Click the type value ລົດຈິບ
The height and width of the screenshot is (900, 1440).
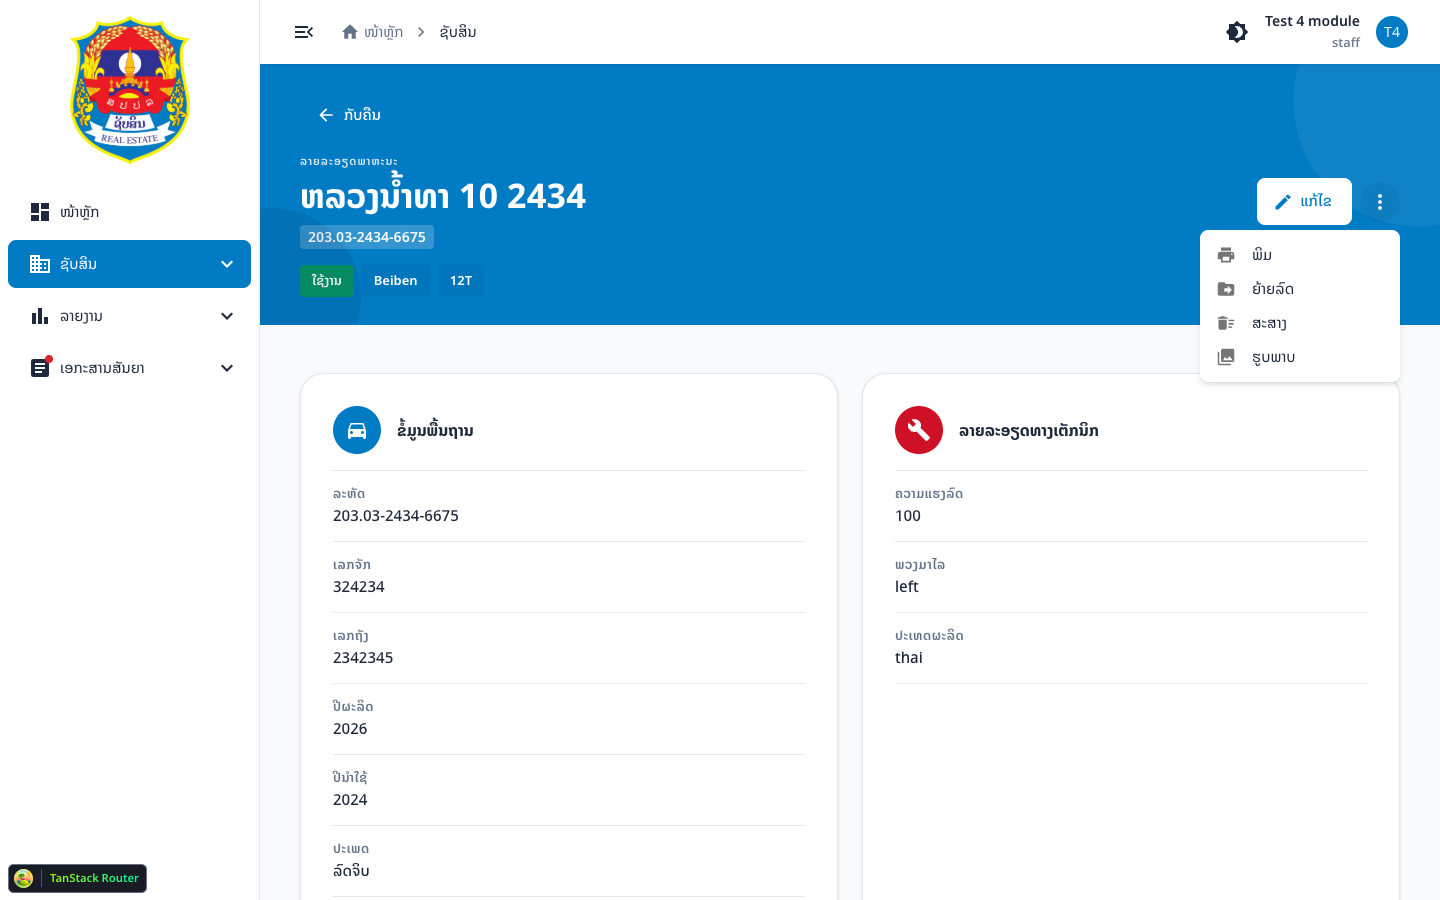[x=351, y=871]
